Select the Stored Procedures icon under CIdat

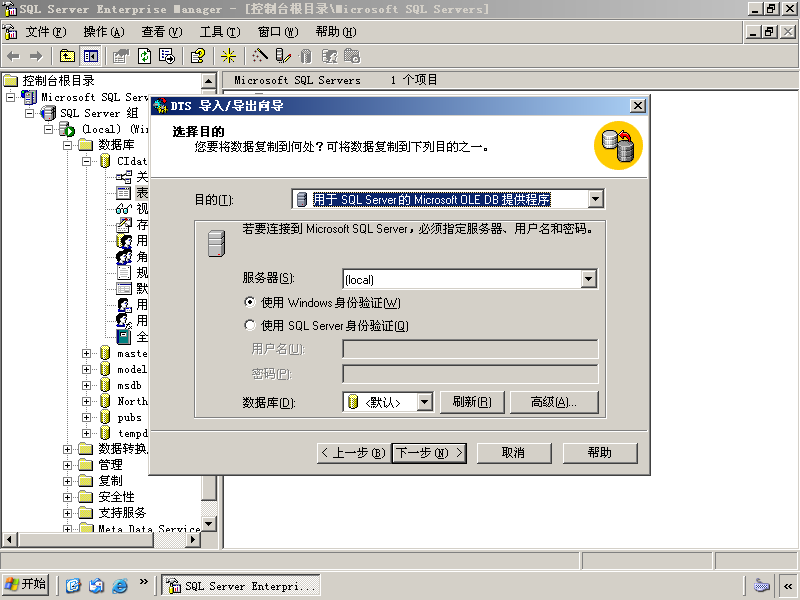(124, 224)
